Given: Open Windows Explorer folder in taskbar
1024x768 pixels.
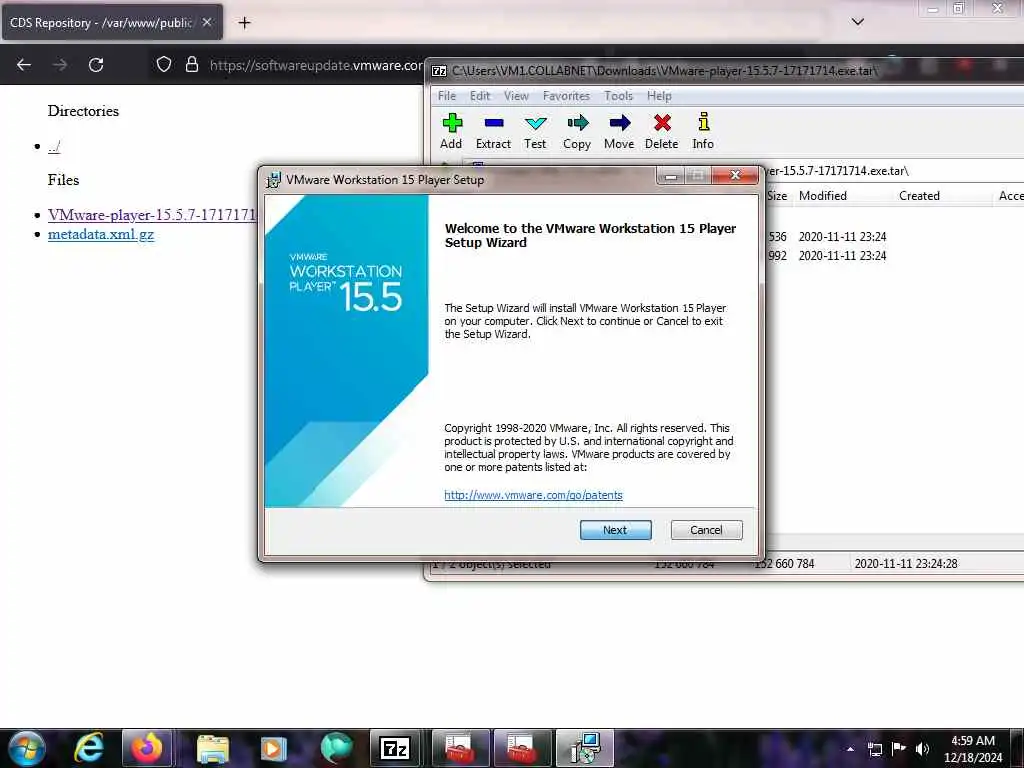Looking at the screenshot, I should tap(212, 748).
